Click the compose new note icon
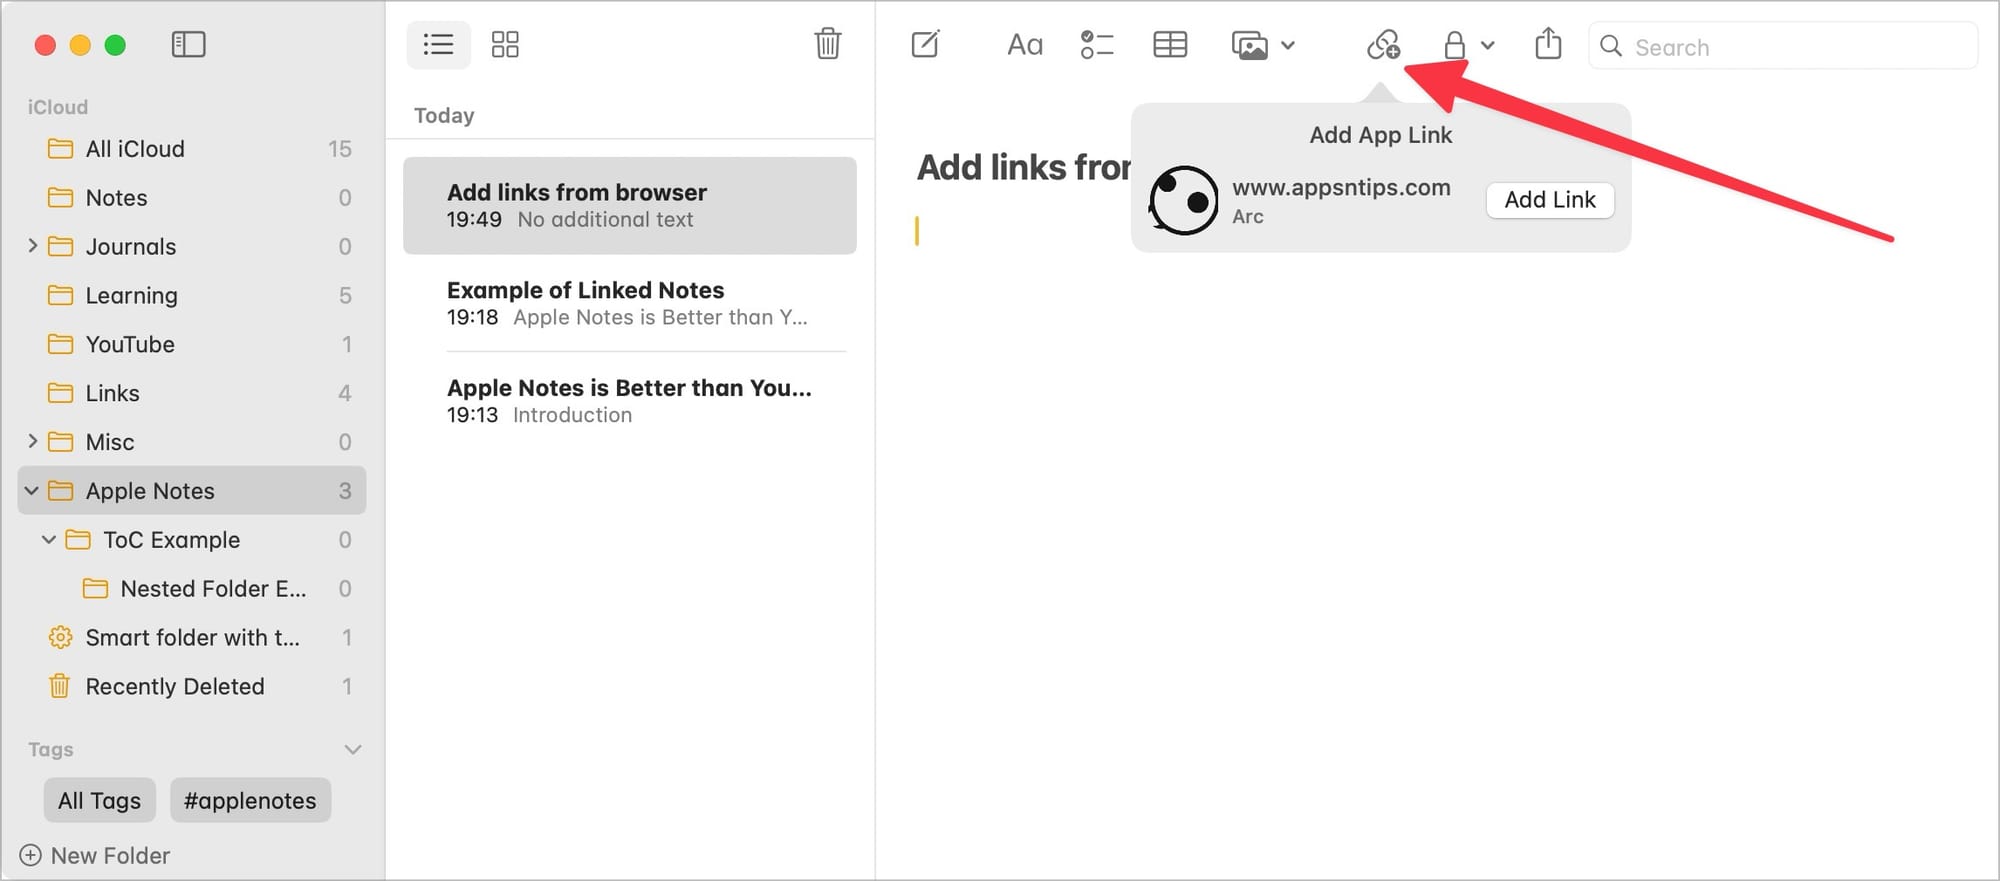Viewport: 2000px width, 881px height. [x=925, y=45]
